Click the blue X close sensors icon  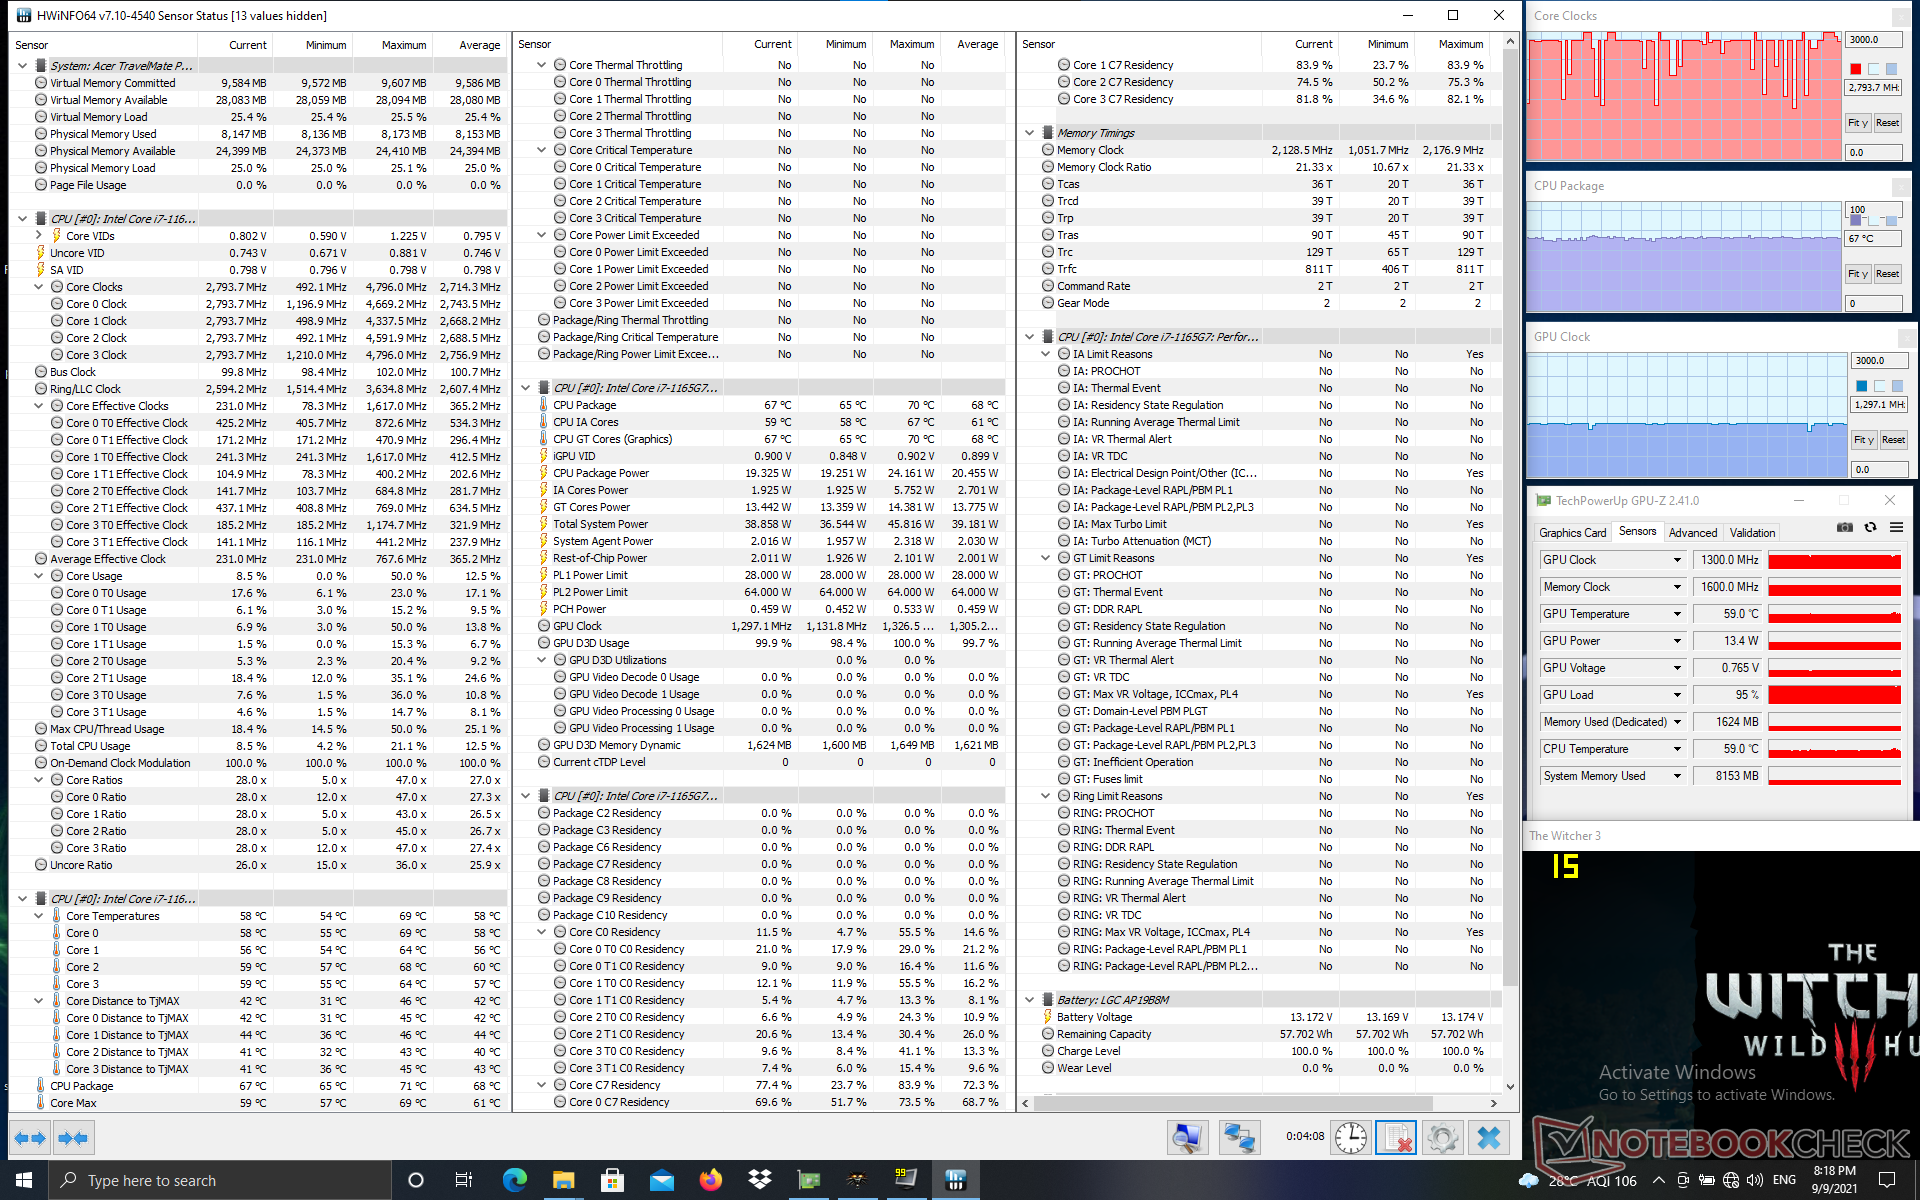pyautogui.click(x=1489, y=1138)
